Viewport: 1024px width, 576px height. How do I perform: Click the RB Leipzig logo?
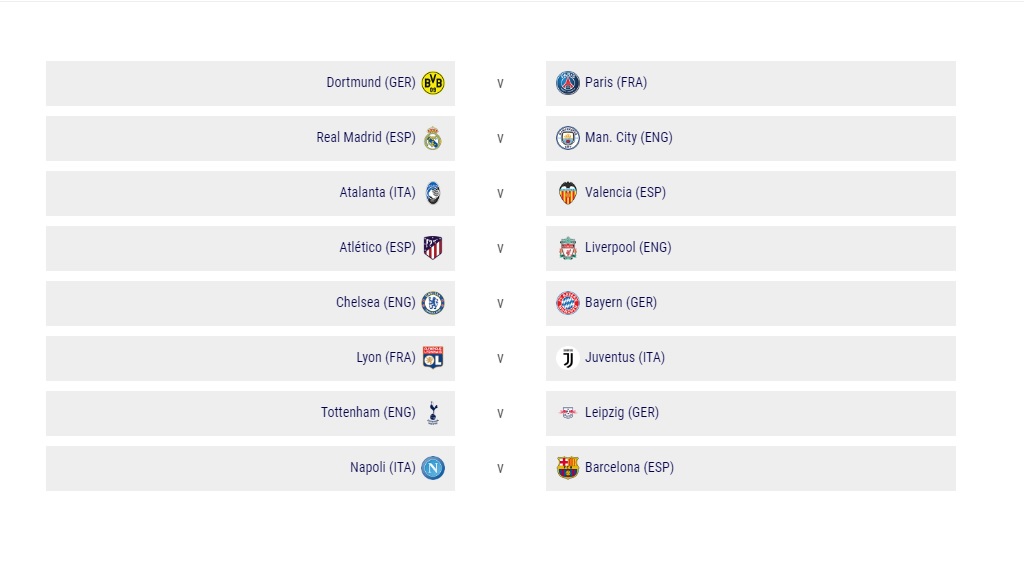568,412
